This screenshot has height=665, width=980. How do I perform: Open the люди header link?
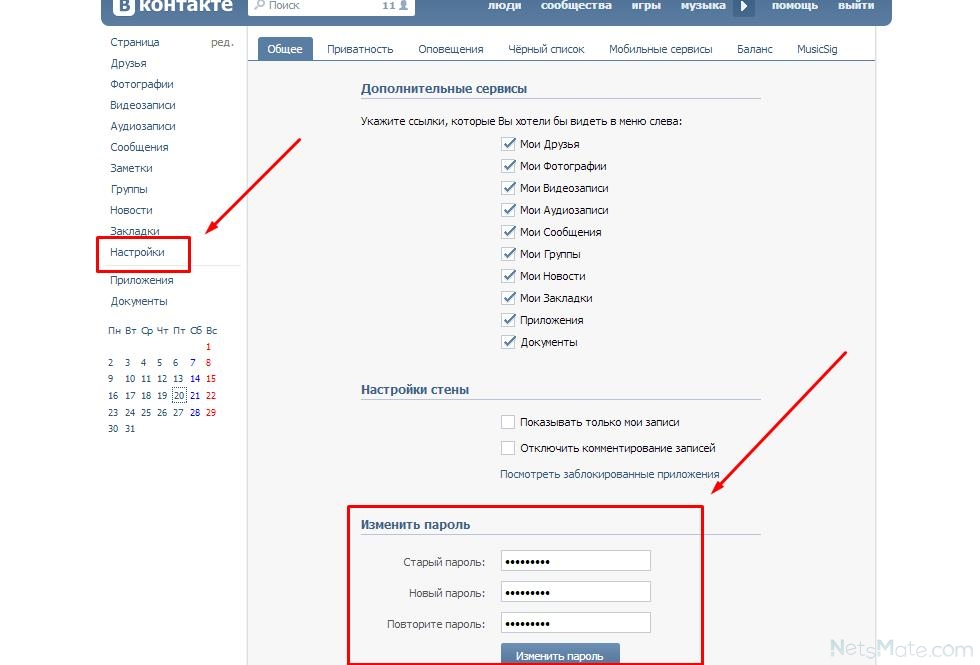504,6
